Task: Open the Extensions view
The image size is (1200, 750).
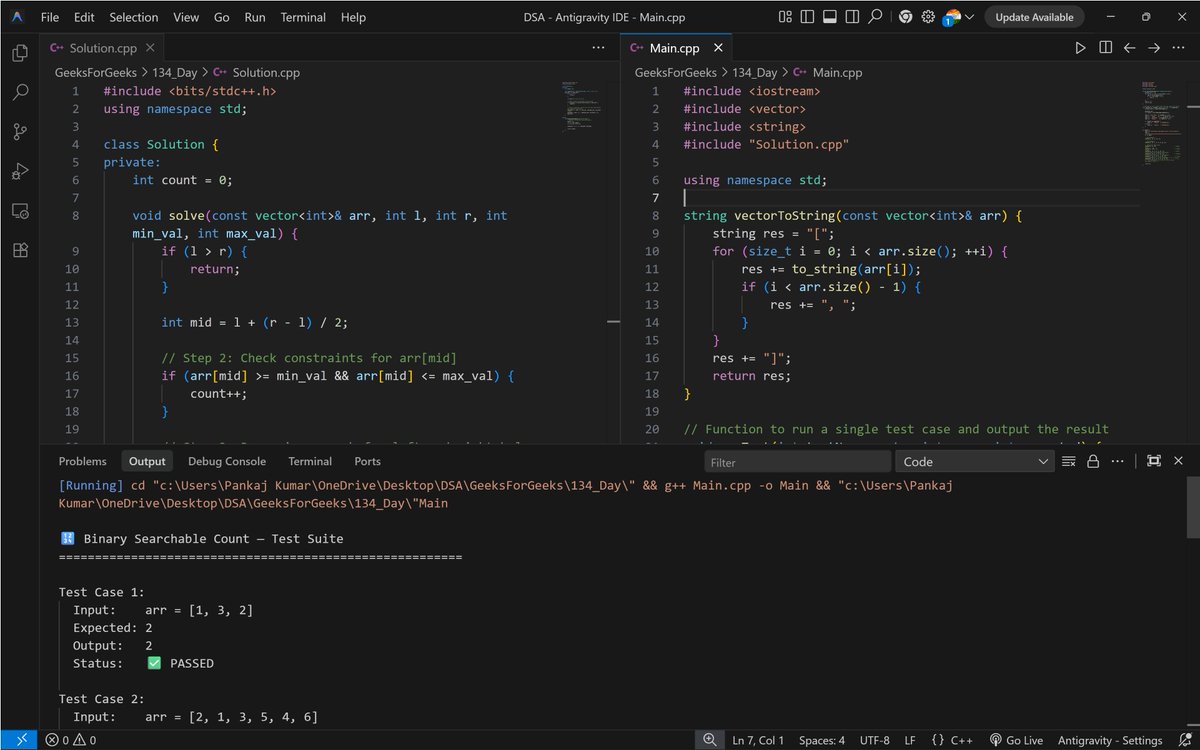Action: tap(20, 251)
